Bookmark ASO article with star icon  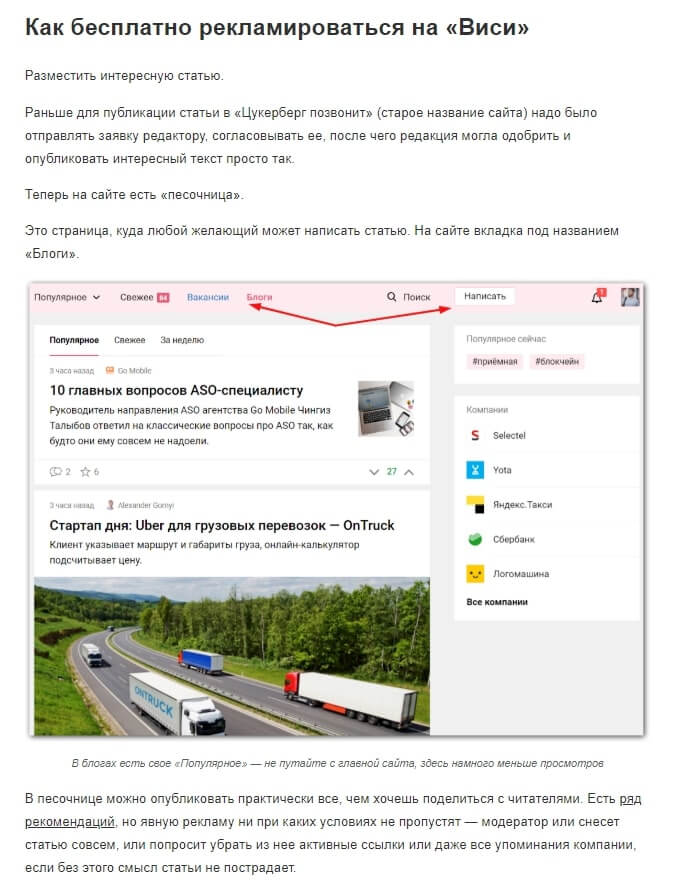coord(85,471)
